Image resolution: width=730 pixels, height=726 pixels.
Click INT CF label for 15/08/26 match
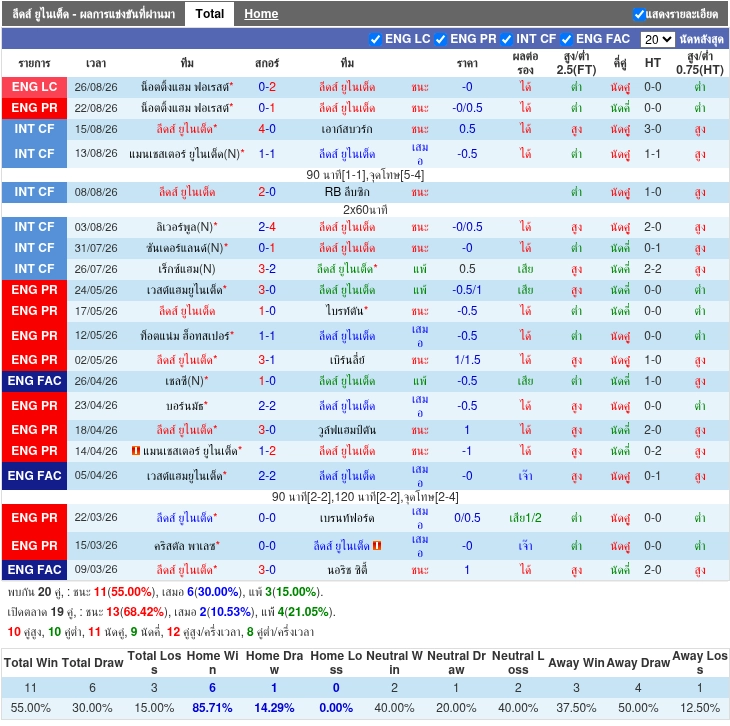(34, 129)
